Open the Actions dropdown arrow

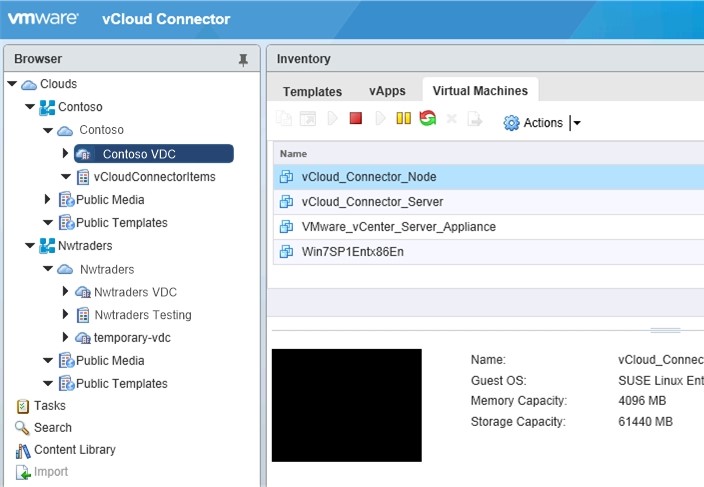[577, 123]
